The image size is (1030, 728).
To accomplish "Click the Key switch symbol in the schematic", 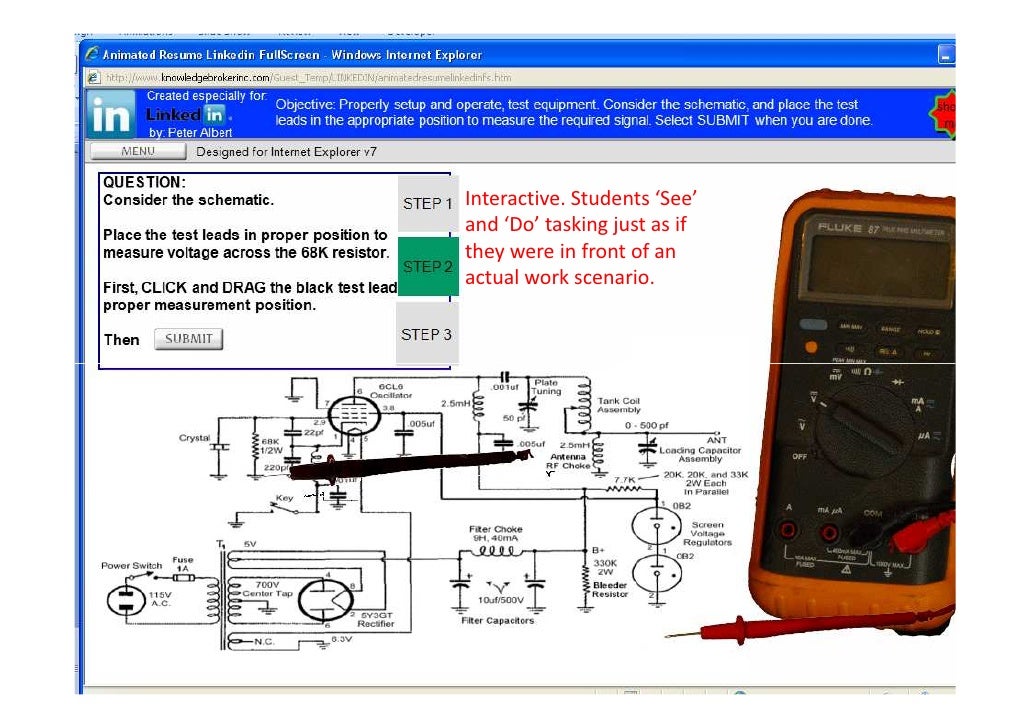I will (x=286, y=507).
